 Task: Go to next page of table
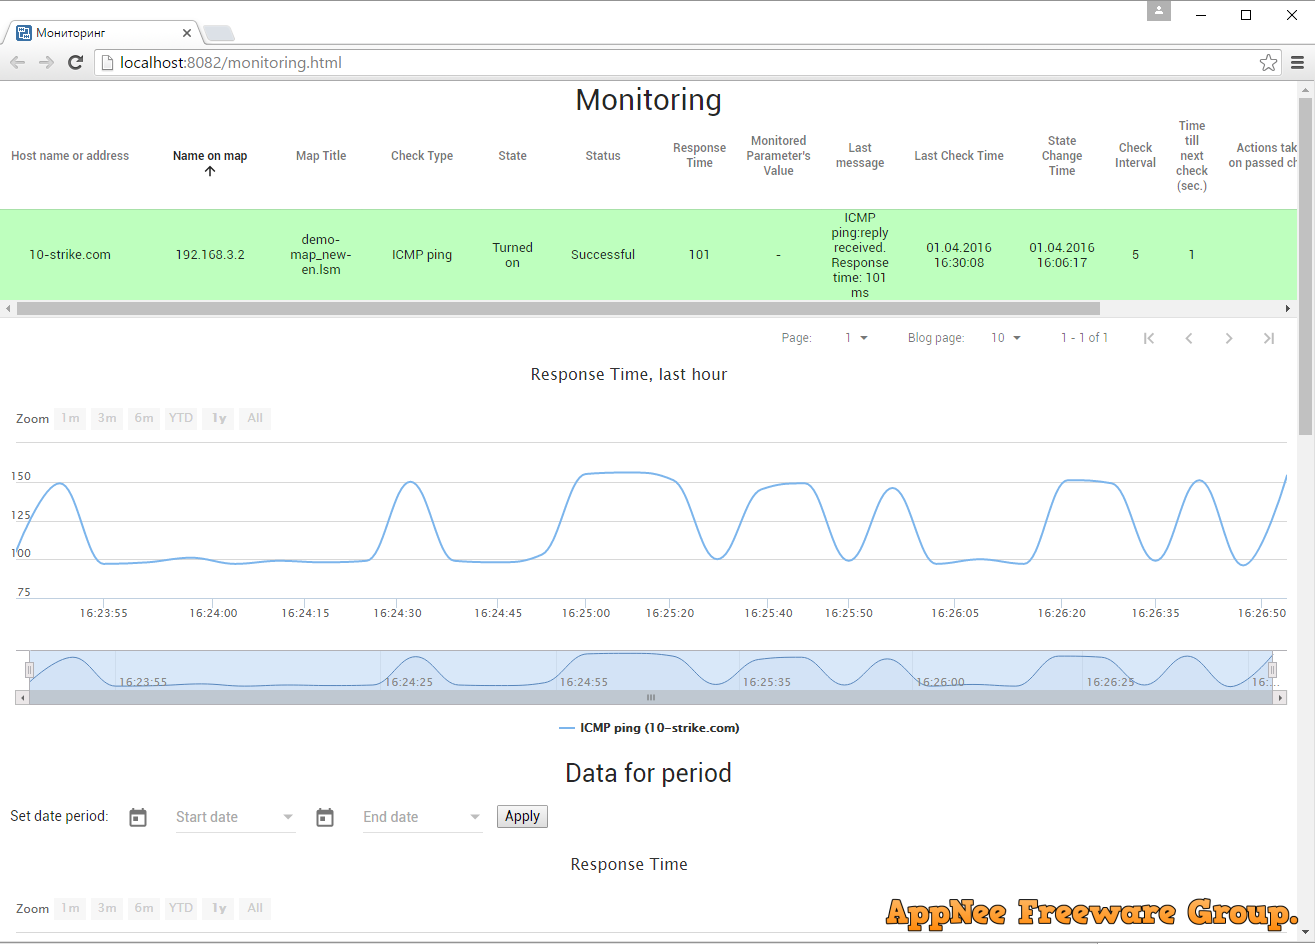click(x=1229, y=338)
